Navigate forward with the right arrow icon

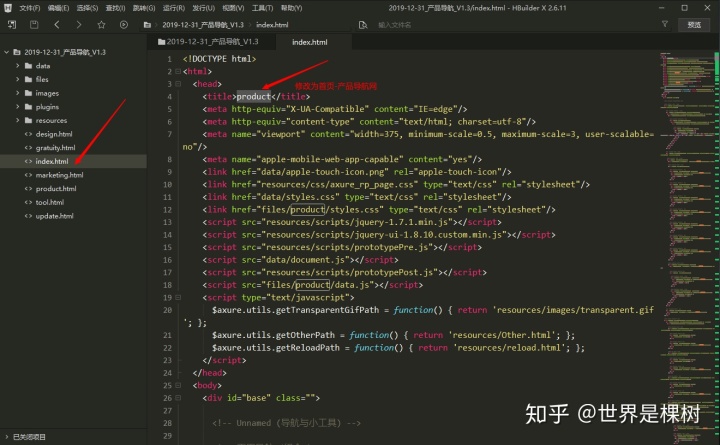(x=79, y=25)
